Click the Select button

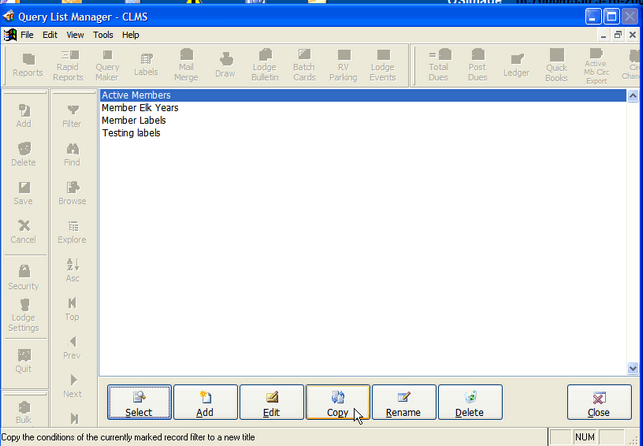click(x=139, y=402)
